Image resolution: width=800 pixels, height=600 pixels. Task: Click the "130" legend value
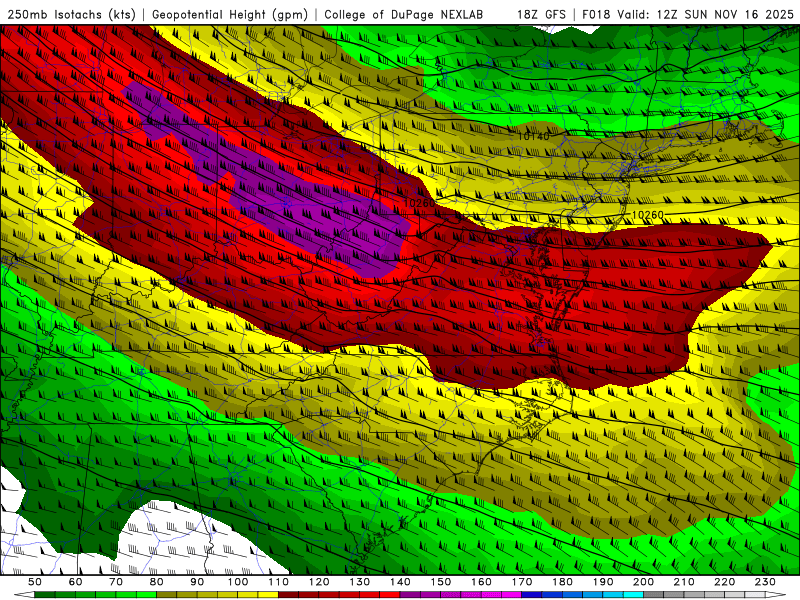pyautogui.click(x=360, y=582)
